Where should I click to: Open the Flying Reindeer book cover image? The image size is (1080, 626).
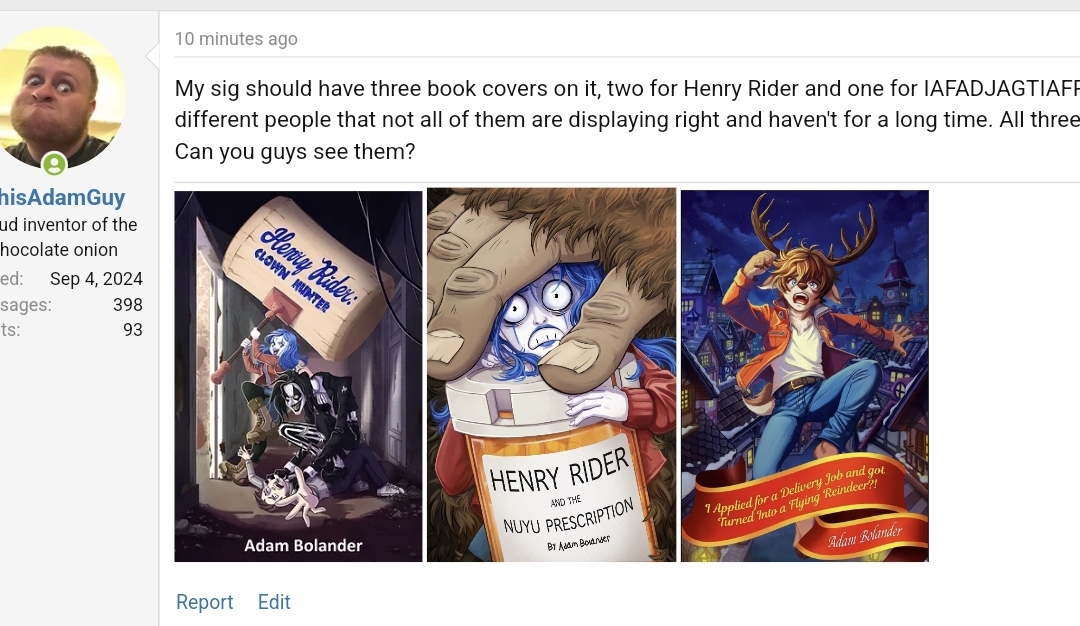(804, 376)
